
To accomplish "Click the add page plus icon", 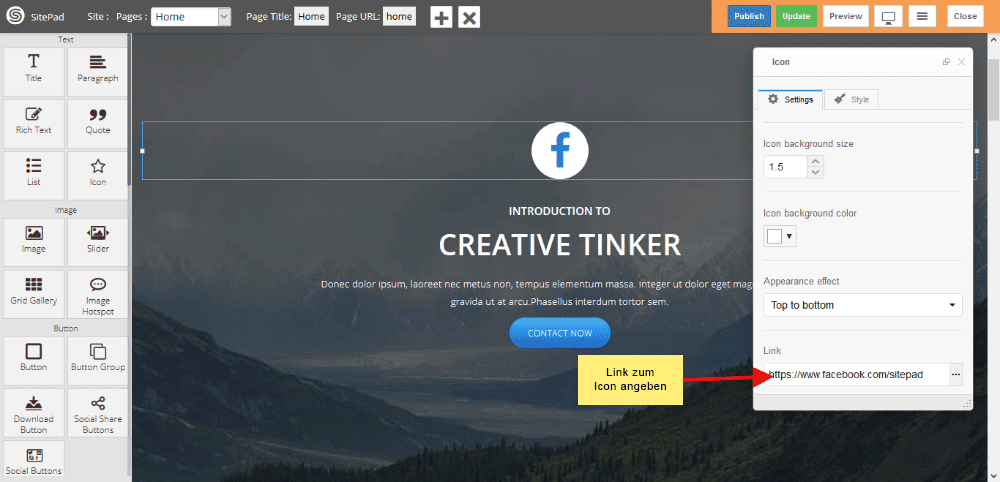I will pos(441,17).
